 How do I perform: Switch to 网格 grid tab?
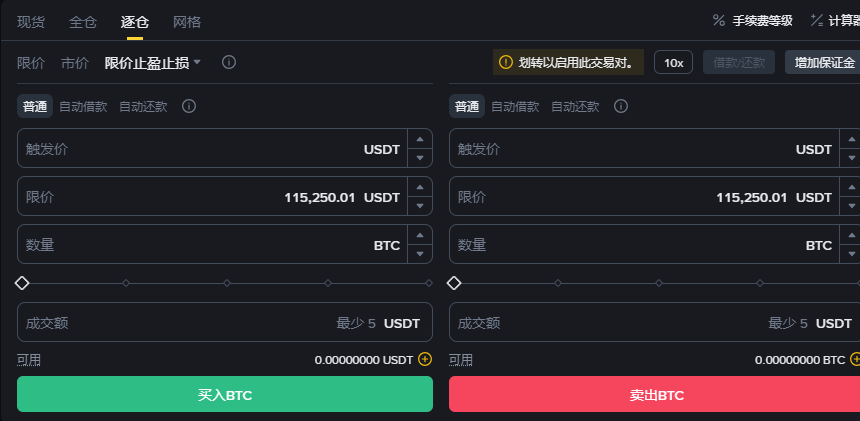(187, 22)
